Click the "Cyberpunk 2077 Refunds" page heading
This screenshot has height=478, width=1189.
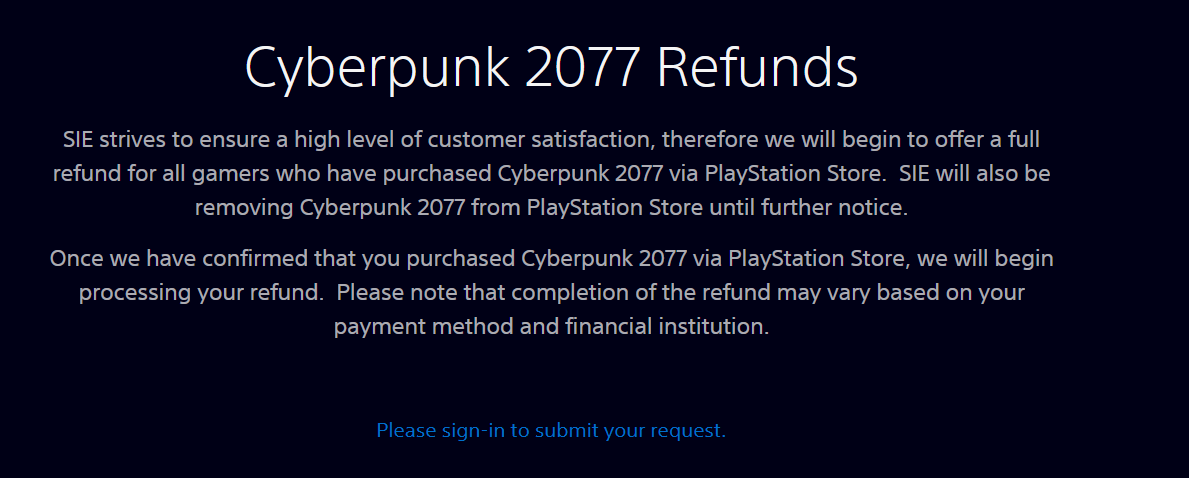point(551,68)
